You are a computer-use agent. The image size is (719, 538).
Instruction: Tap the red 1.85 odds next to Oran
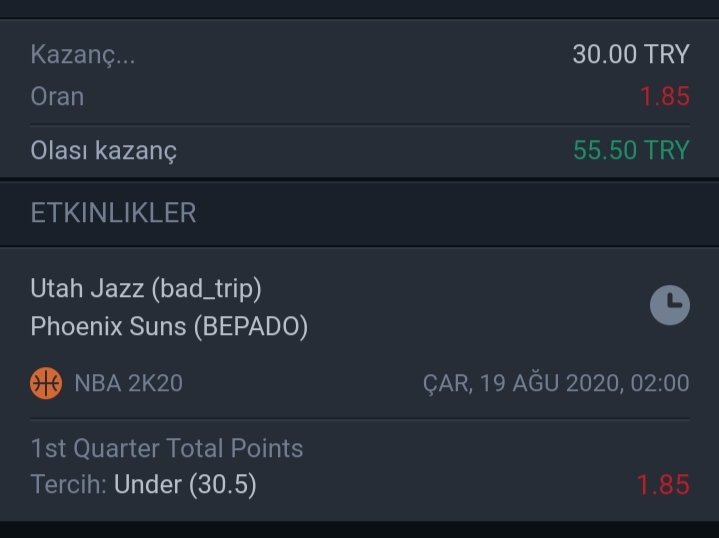pos(665,96)
